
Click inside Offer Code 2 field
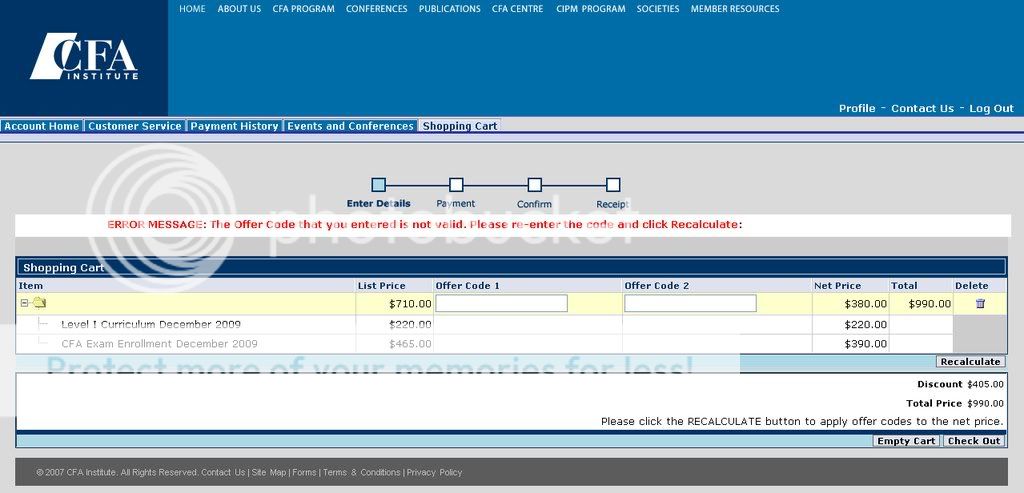click(x=690, y=303)
